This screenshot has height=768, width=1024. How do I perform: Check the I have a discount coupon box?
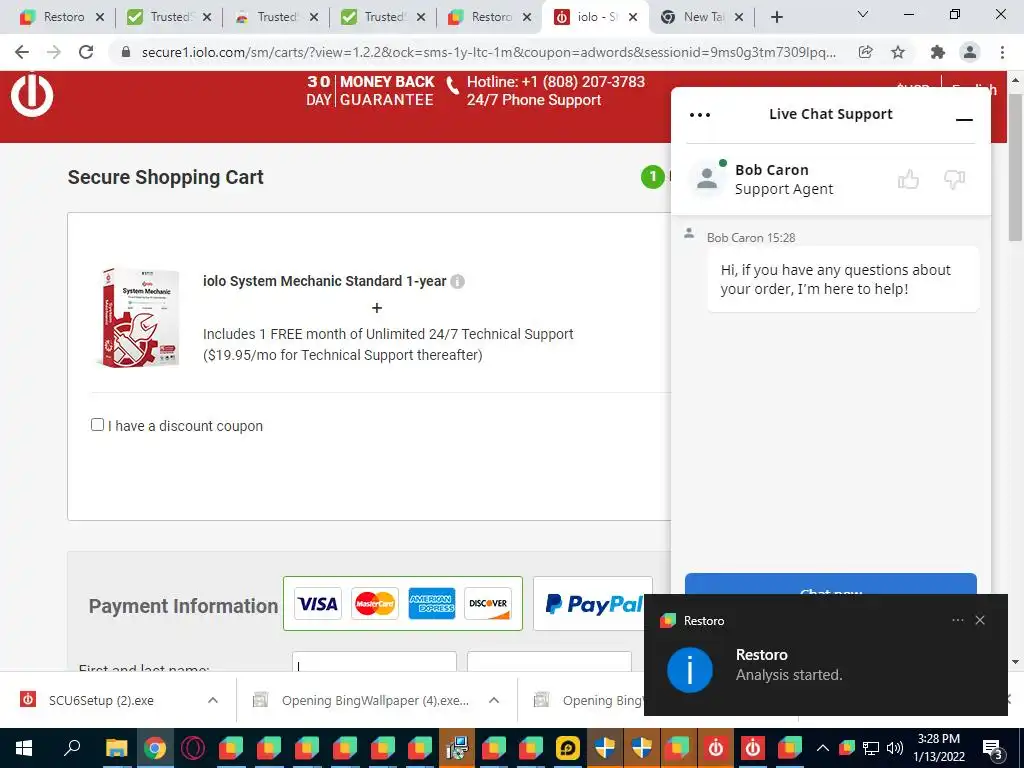(97, 424)
